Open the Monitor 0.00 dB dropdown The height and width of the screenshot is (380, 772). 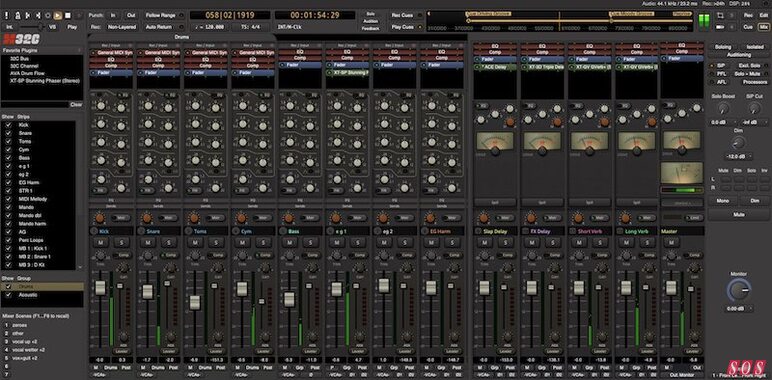[x=739, y=309]
